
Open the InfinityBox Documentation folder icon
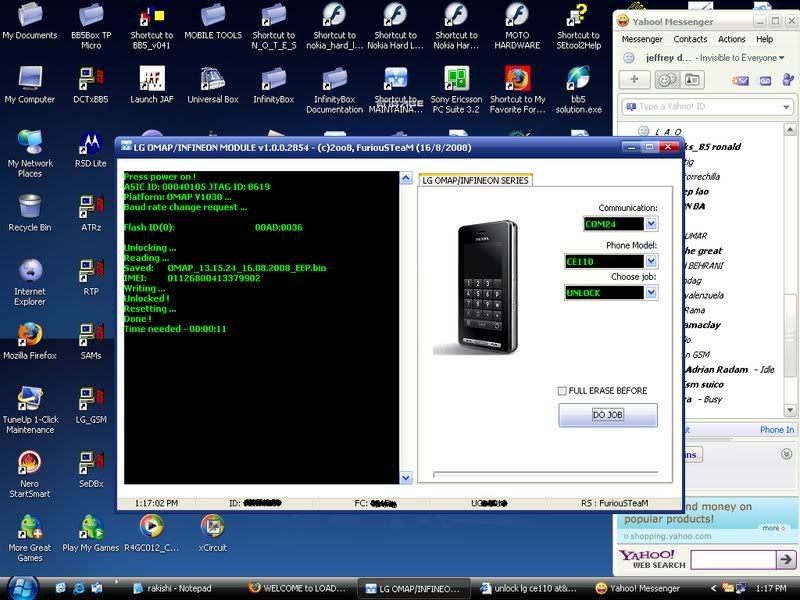[334, 90]
